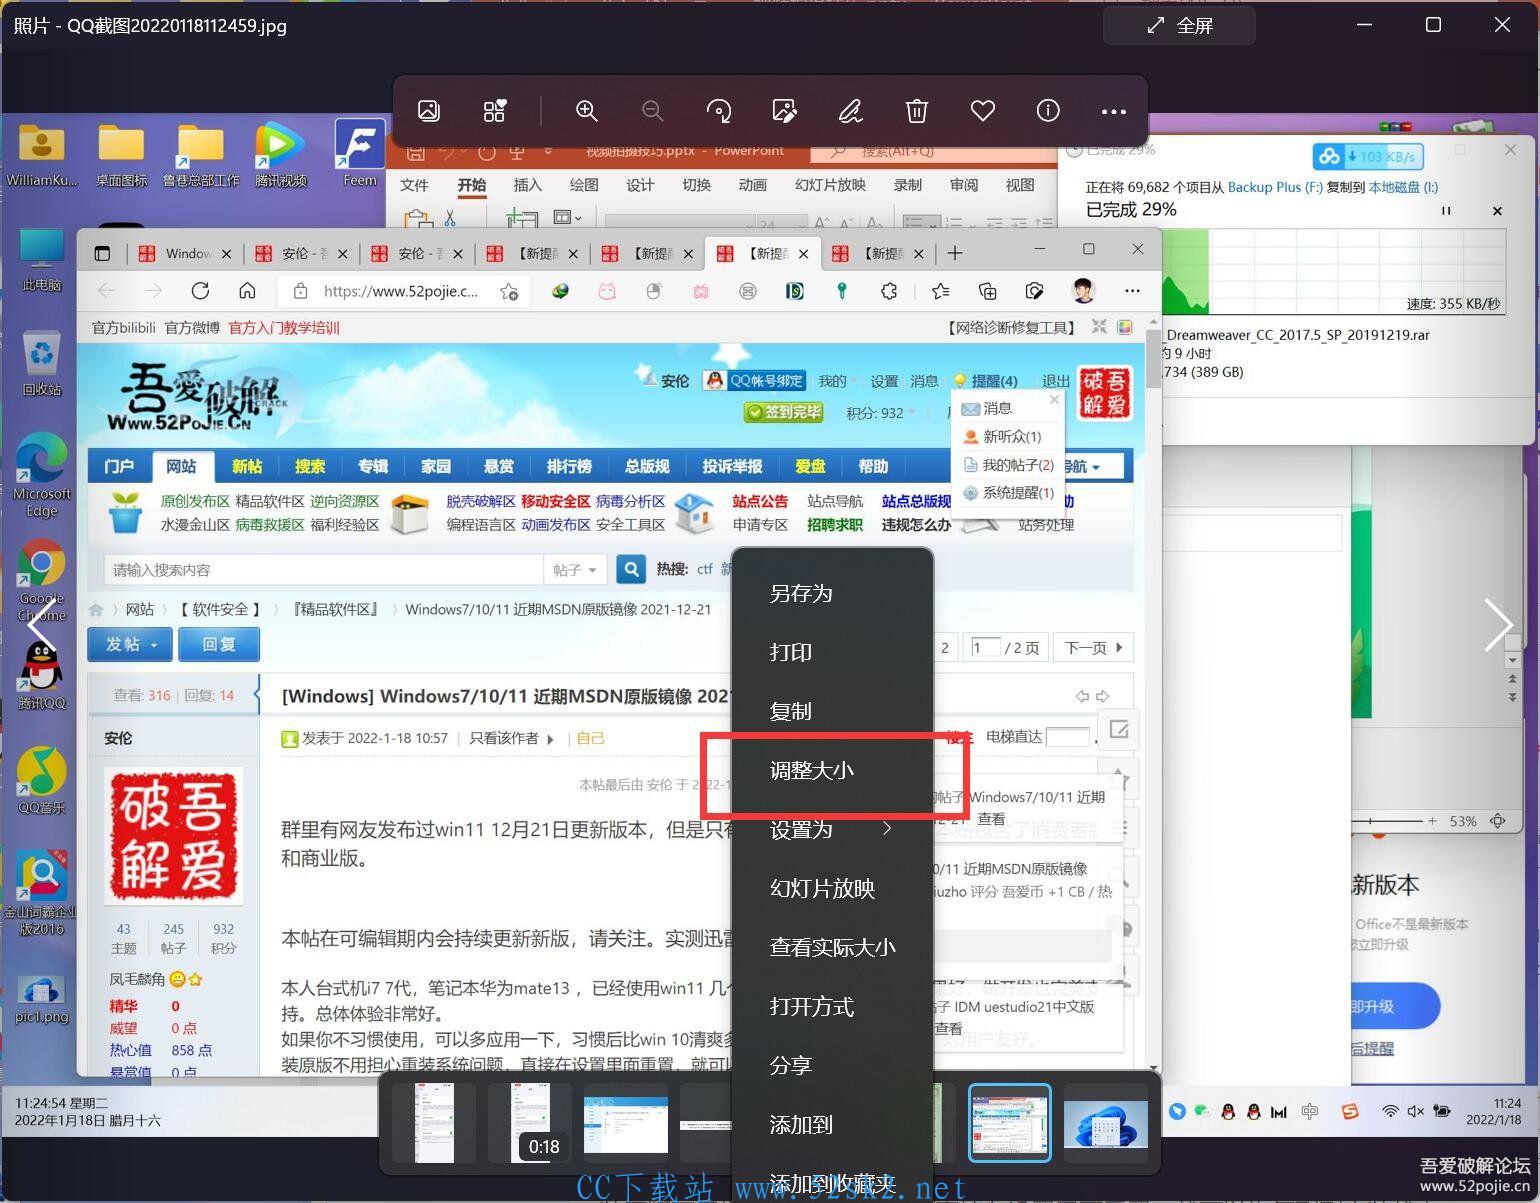1540x1203 pixels.
Task: Click the muted volume icon in system tray
Action: pos(1415,1111)
